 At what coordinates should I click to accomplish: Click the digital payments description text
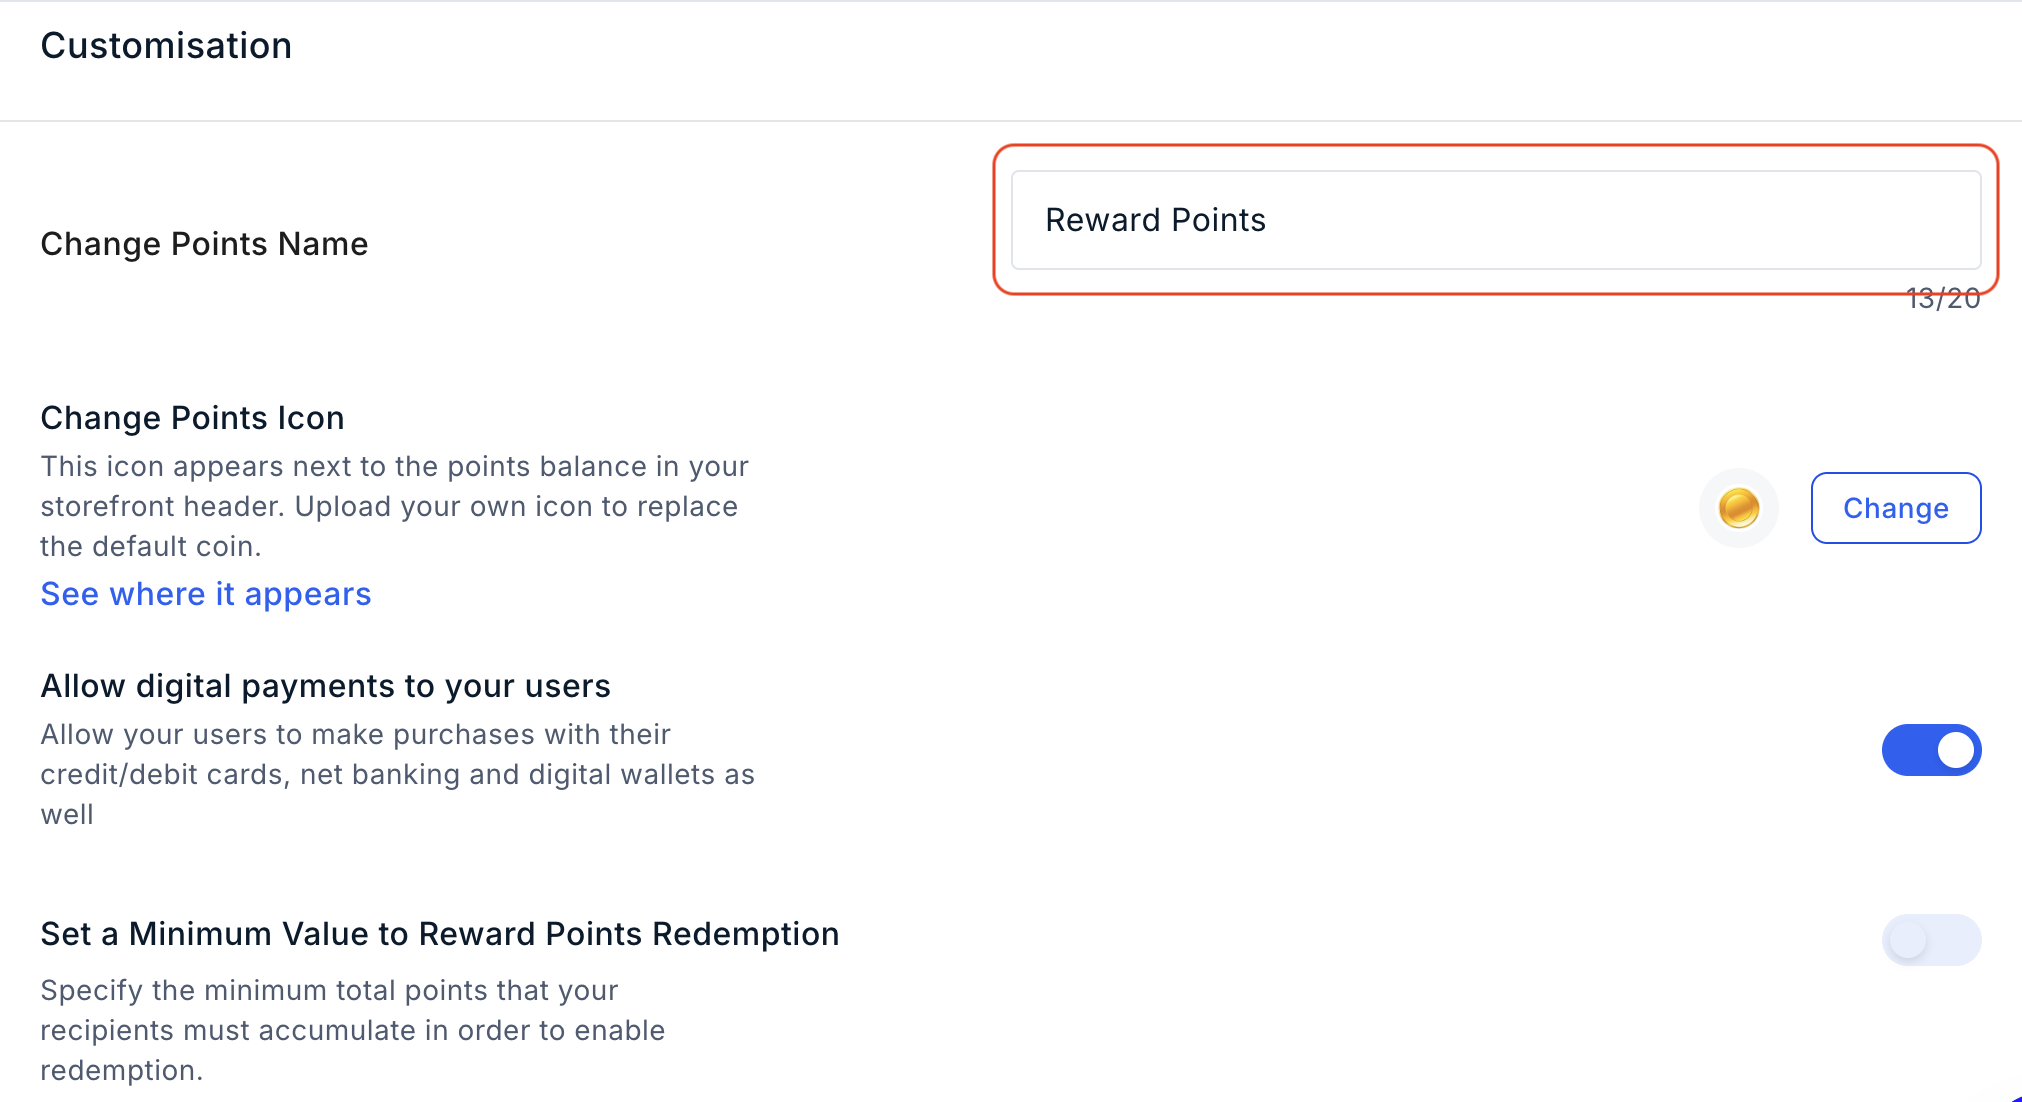coord(397,774)
